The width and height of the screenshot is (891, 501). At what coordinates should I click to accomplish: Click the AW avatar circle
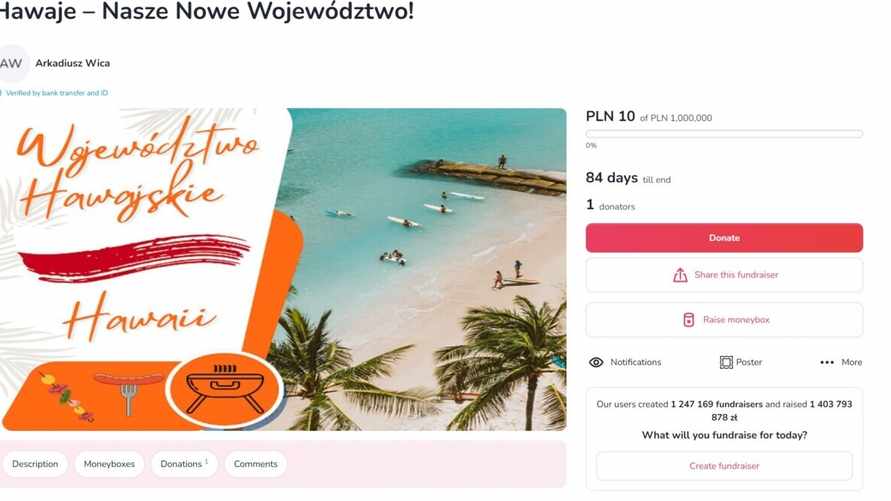point(11,63)
